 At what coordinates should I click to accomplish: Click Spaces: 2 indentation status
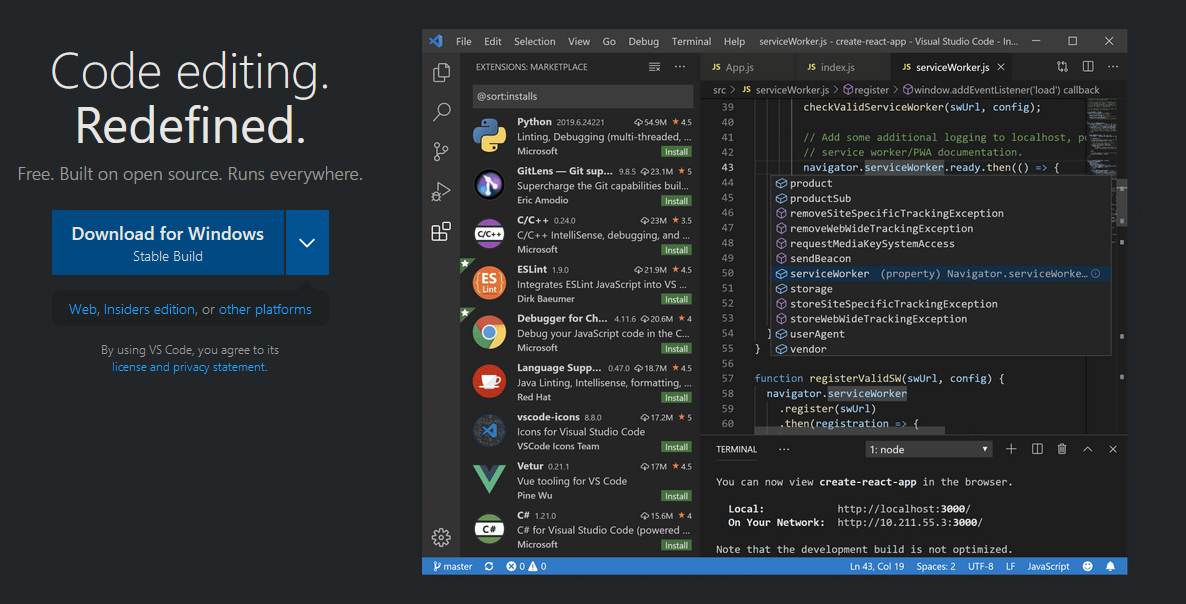tap(936, 566)
